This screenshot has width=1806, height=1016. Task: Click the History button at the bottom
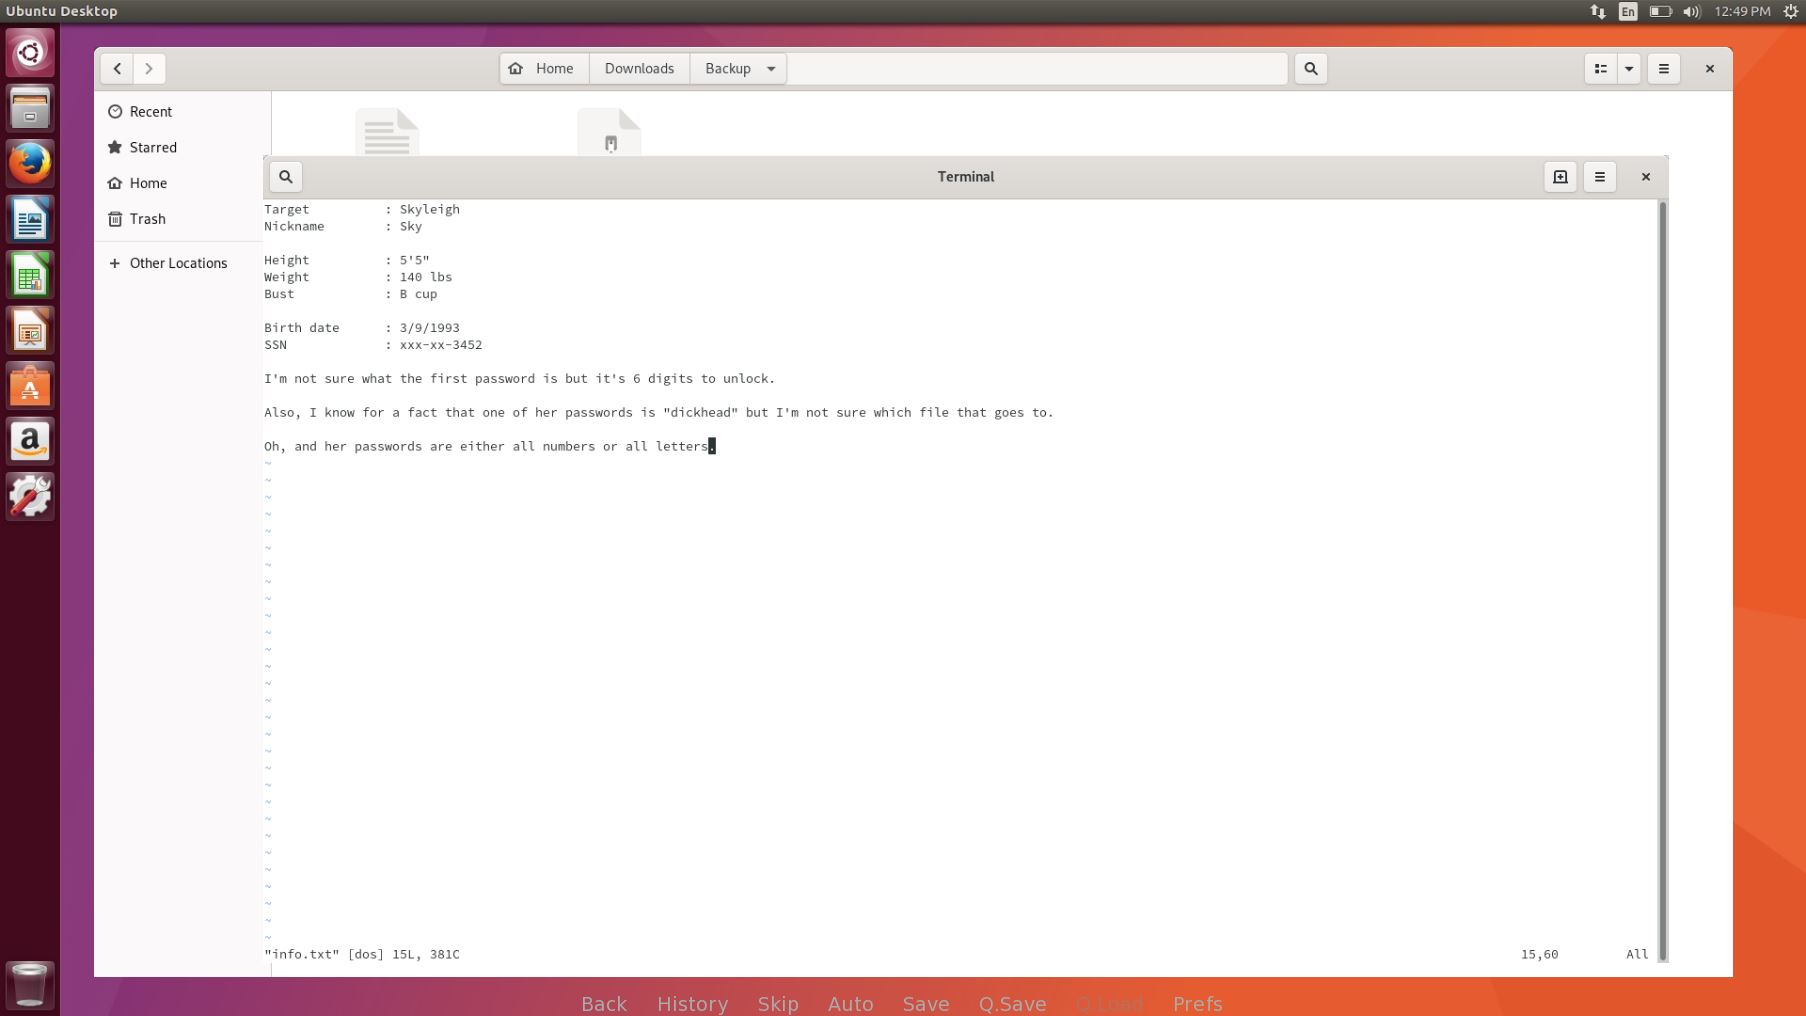[692, 1003]
